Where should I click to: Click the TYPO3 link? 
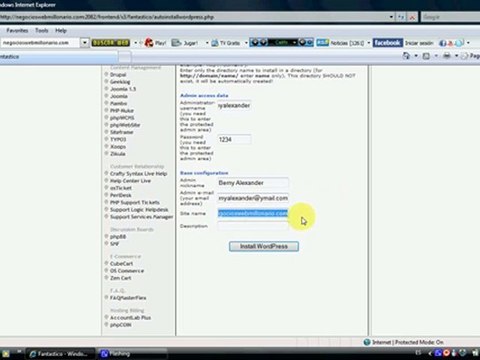[118, 139]
